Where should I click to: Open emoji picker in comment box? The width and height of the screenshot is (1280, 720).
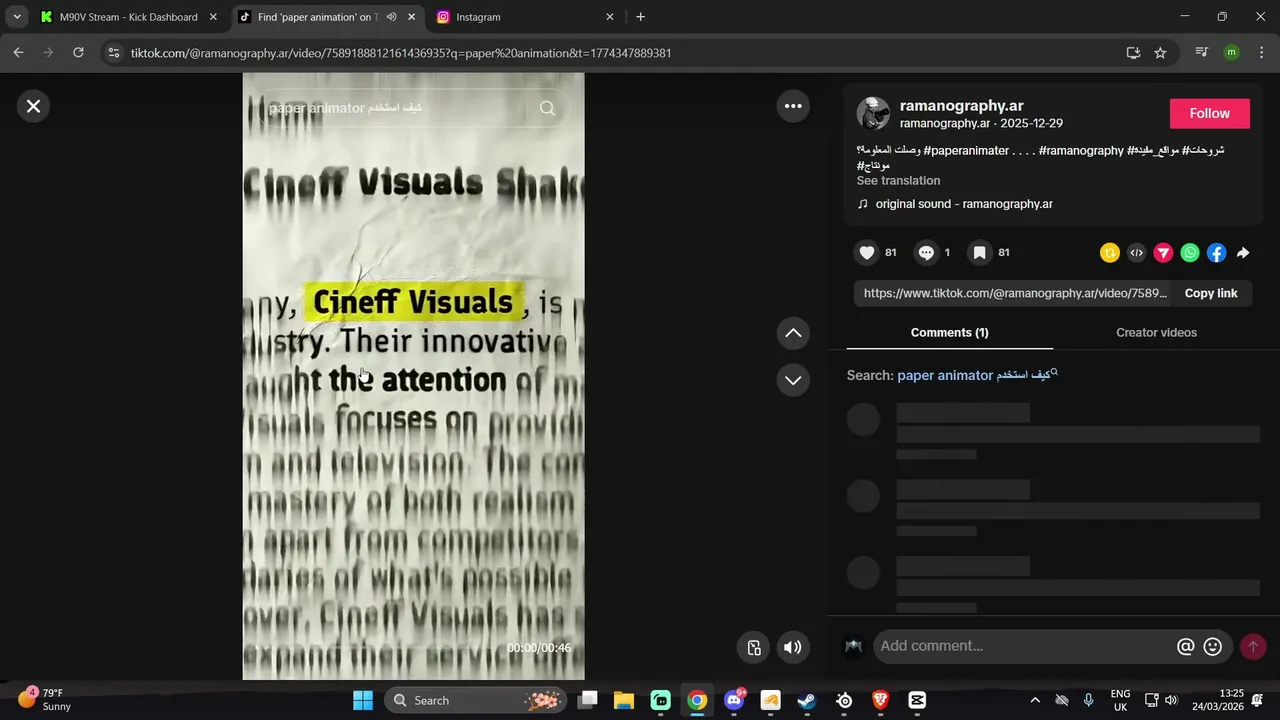pyautogui.click(x=1213, y=647)
